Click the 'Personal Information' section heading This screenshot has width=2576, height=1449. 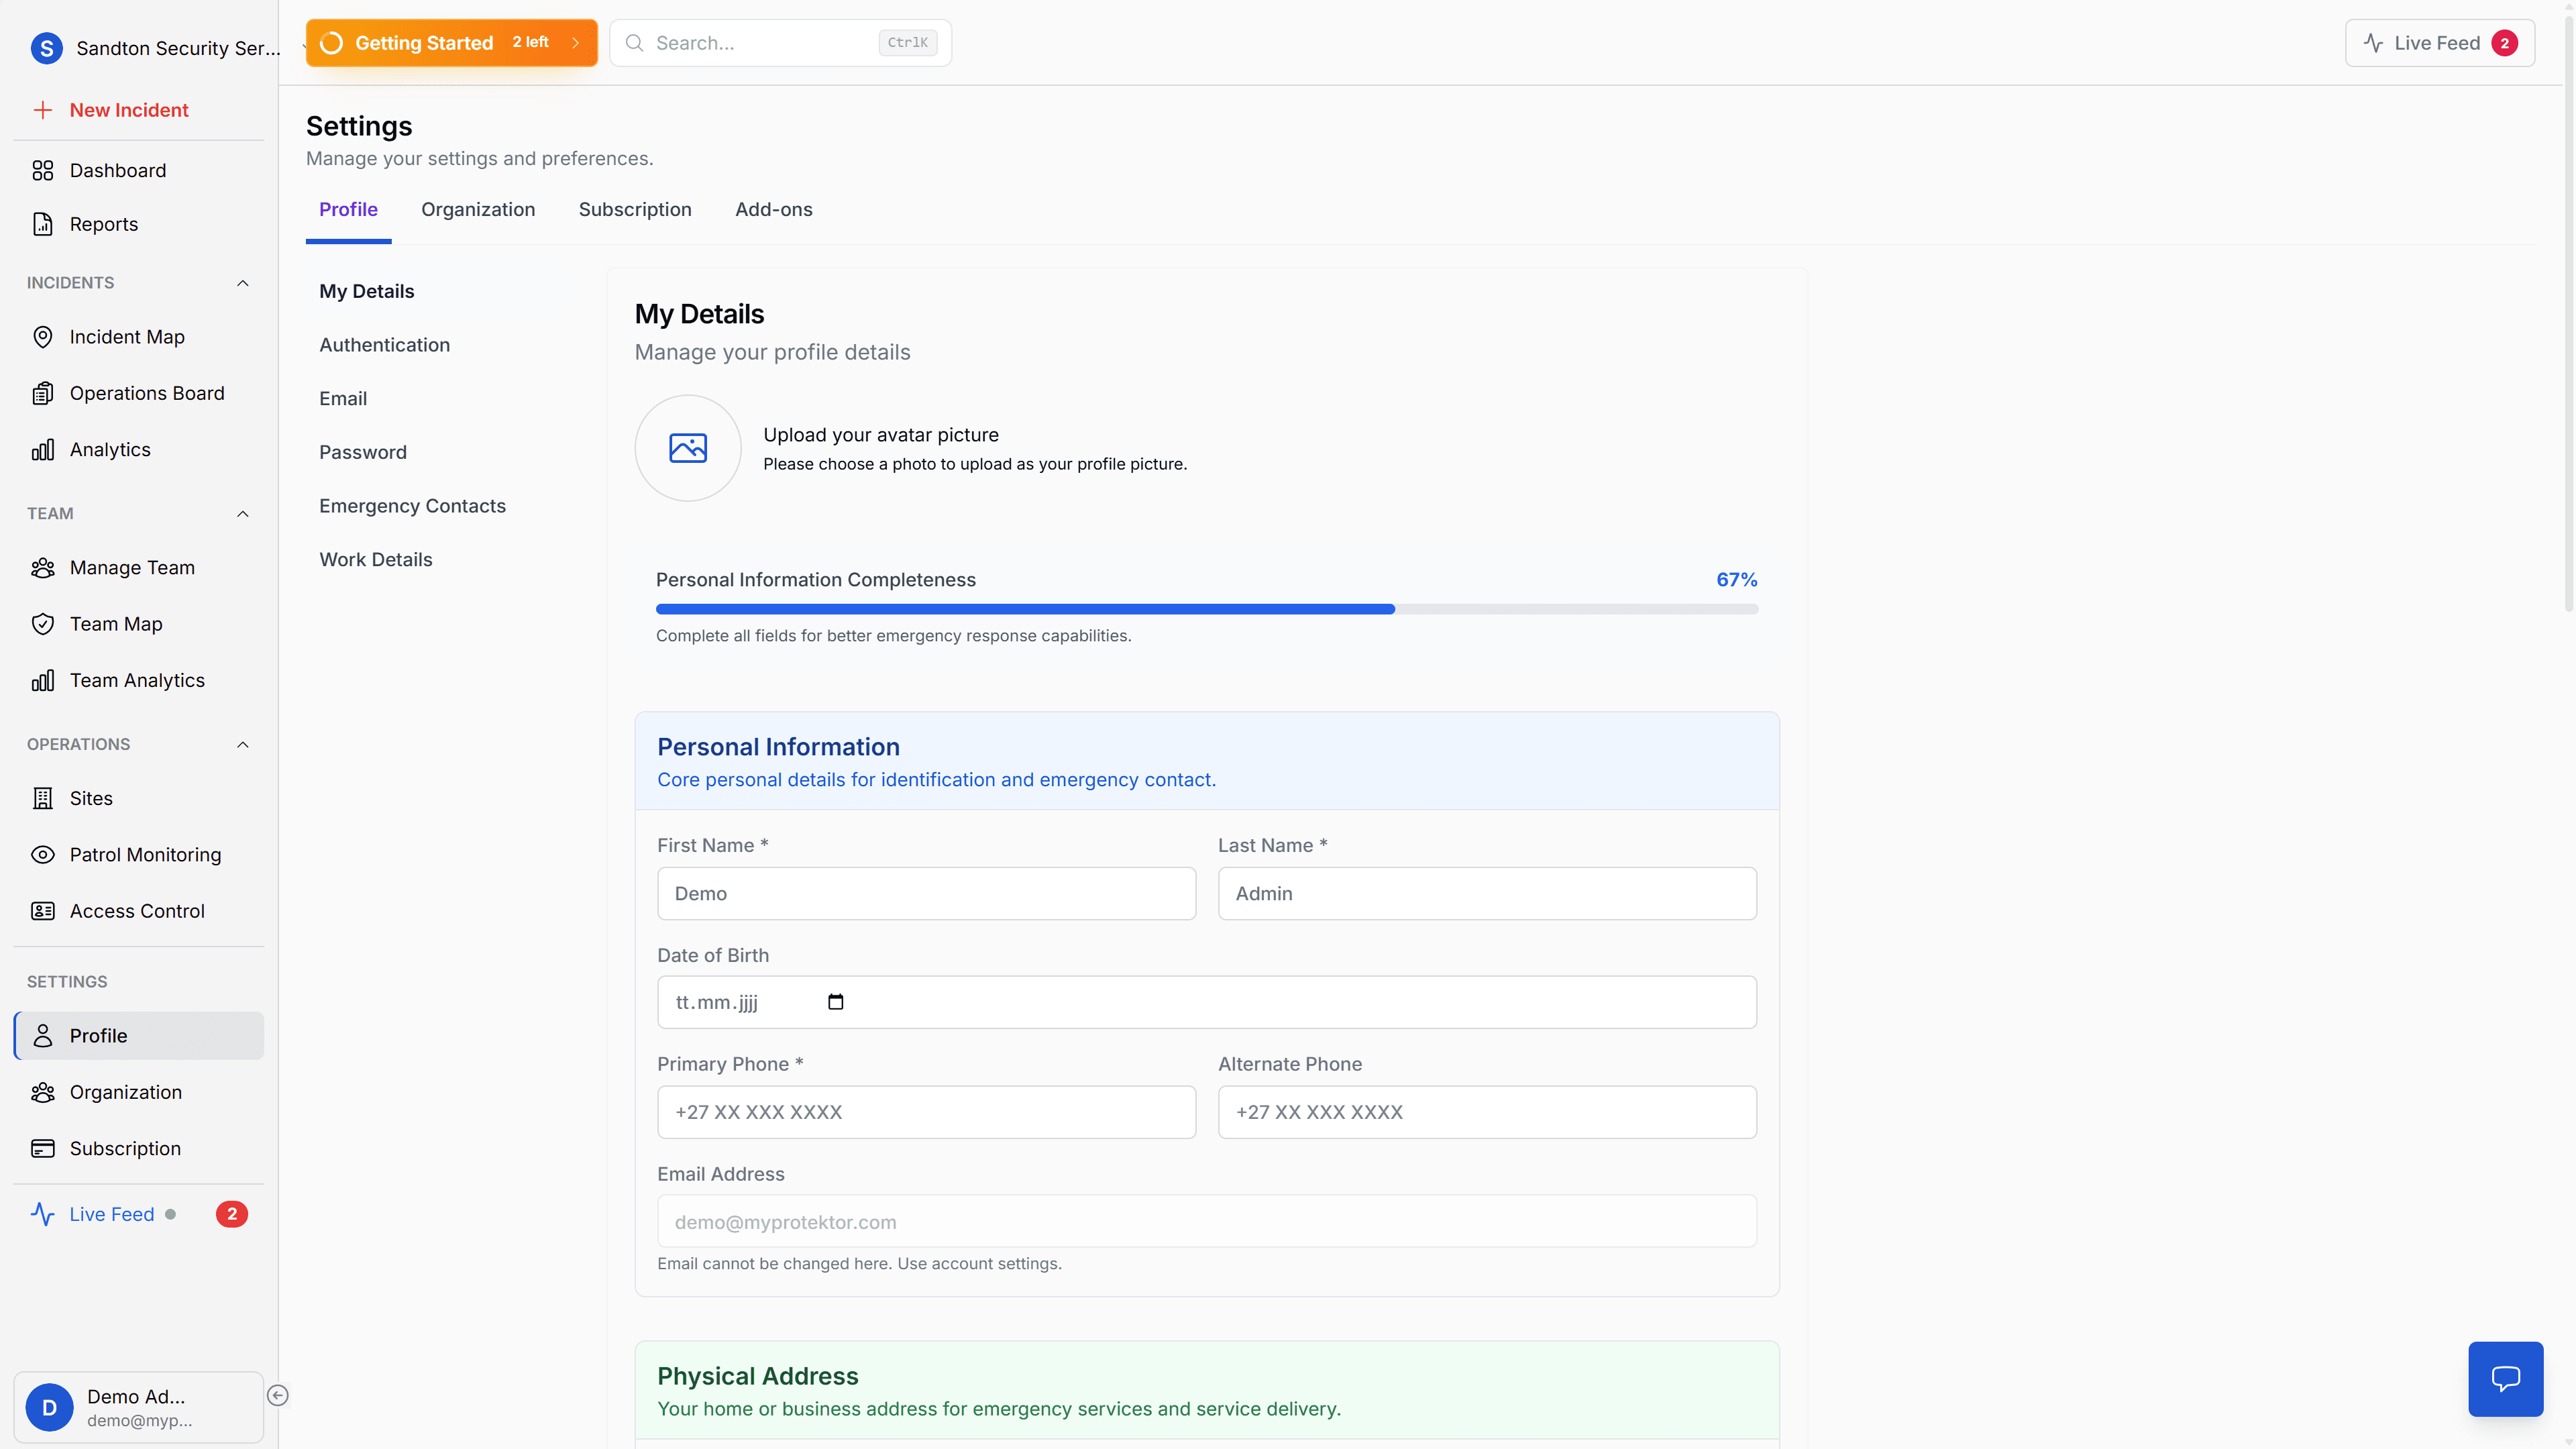click(x=778, y=747)
